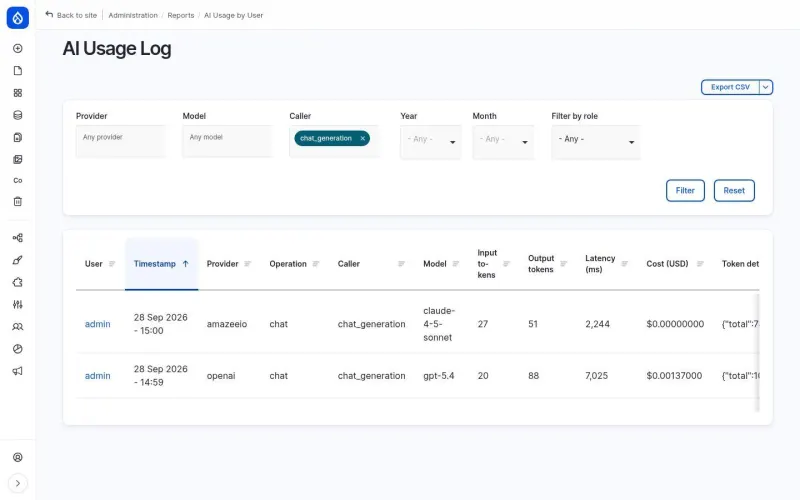
Task: Expand the sidebar with the chevron button
Action: [x=17, y=483]
